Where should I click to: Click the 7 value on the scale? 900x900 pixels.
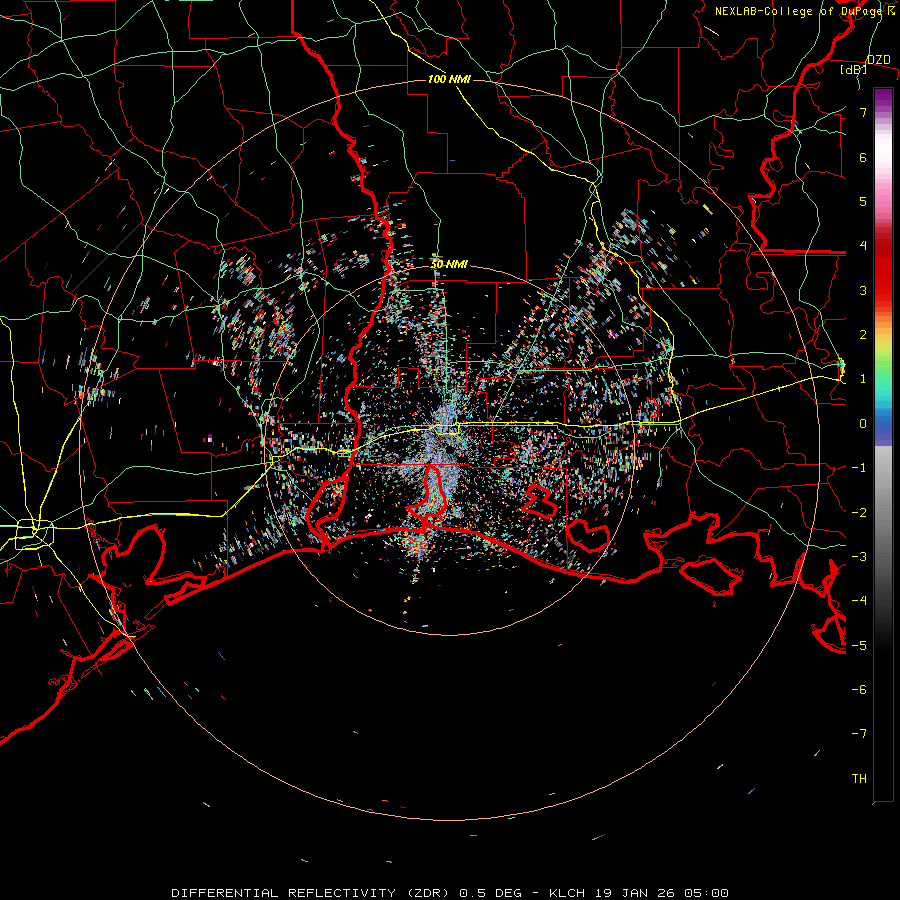(863, 112)
